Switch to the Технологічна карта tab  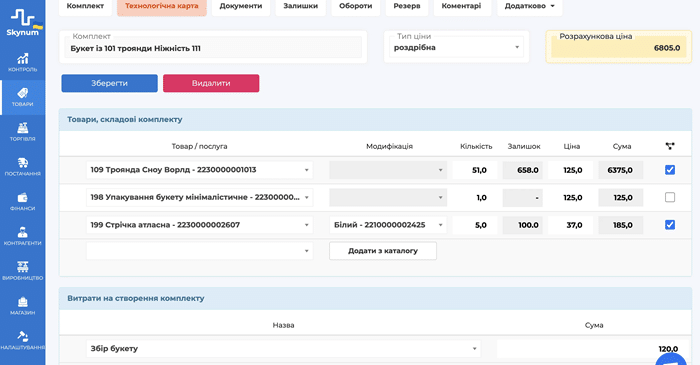(162, 6)
